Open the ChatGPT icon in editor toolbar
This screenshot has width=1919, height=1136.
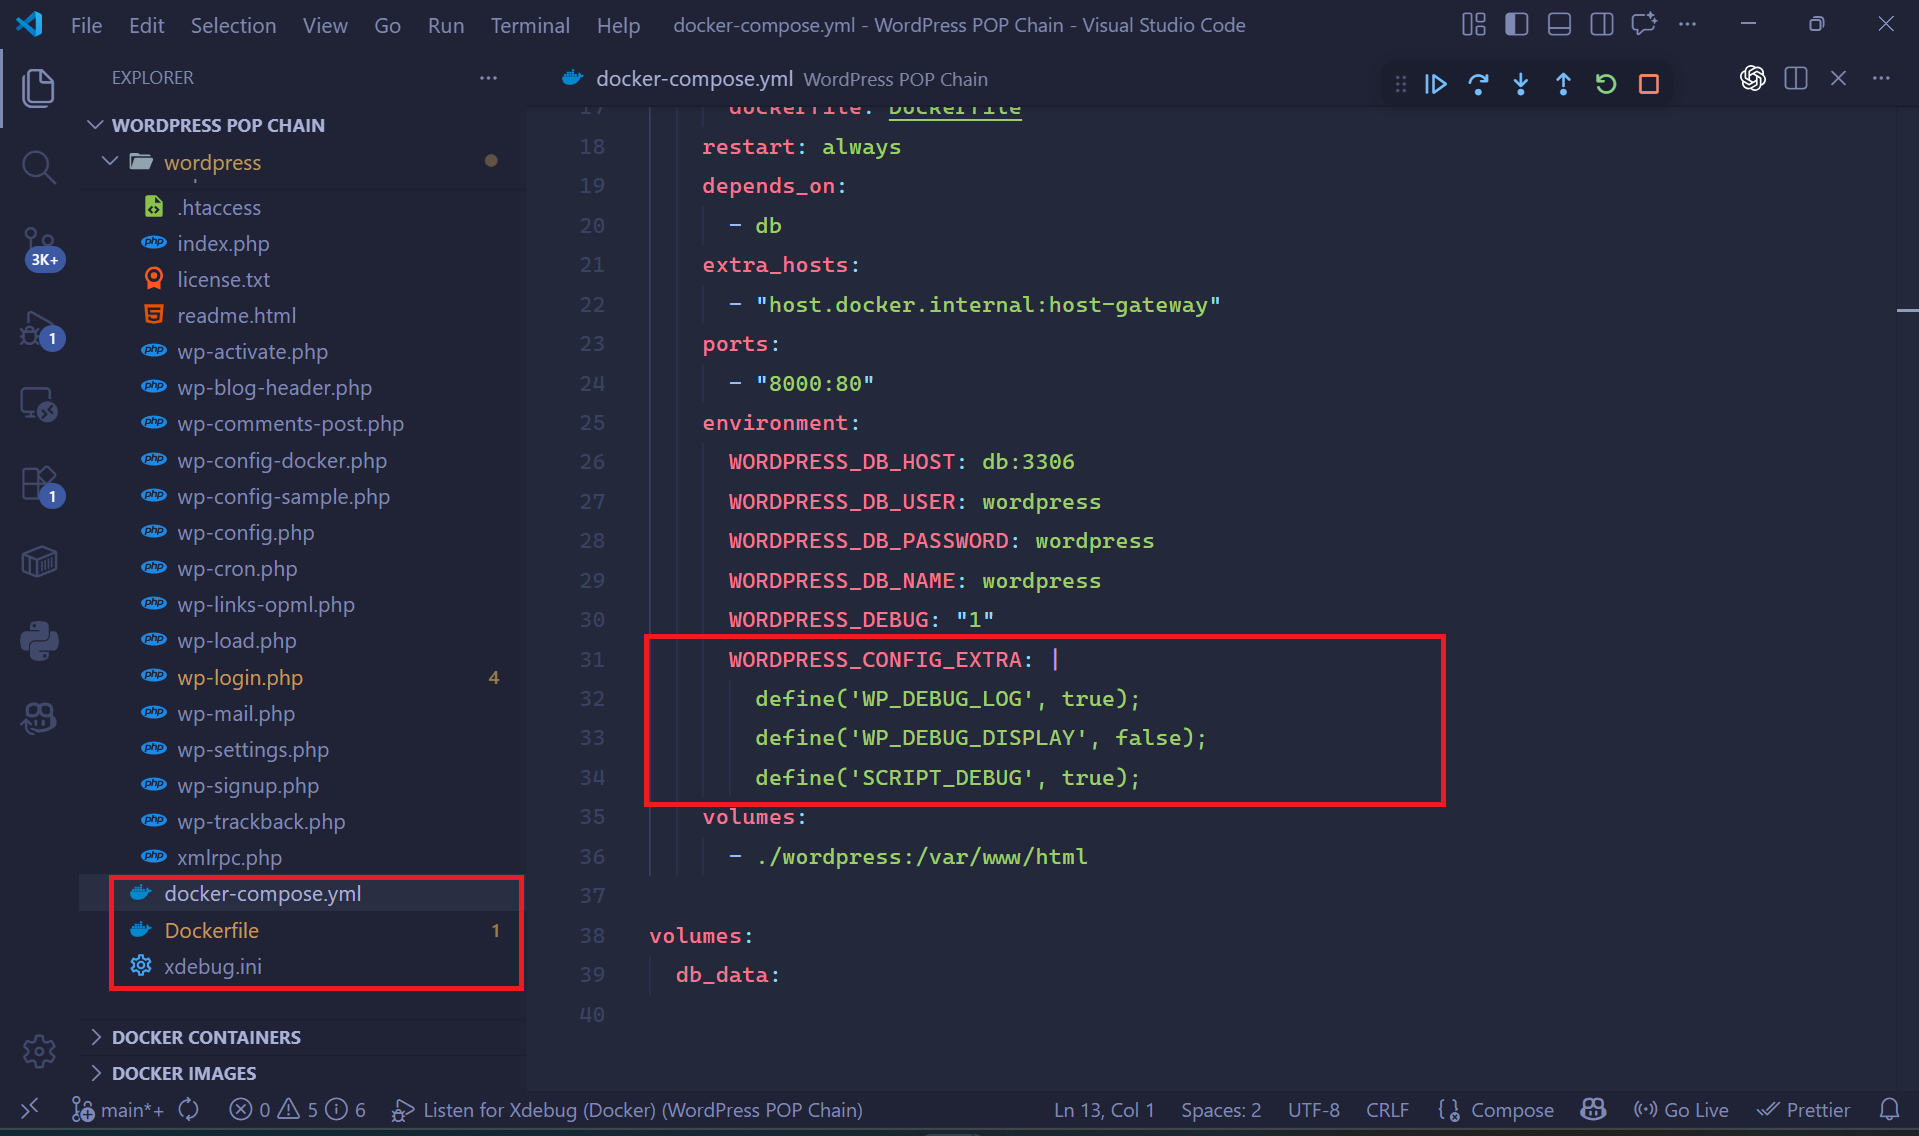1753,78
